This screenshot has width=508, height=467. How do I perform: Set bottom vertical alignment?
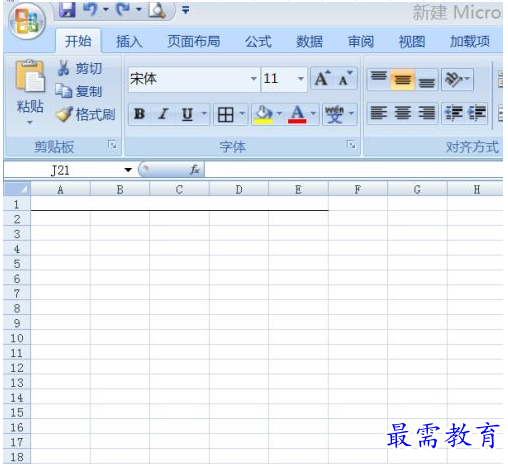[x=427, y=80]
